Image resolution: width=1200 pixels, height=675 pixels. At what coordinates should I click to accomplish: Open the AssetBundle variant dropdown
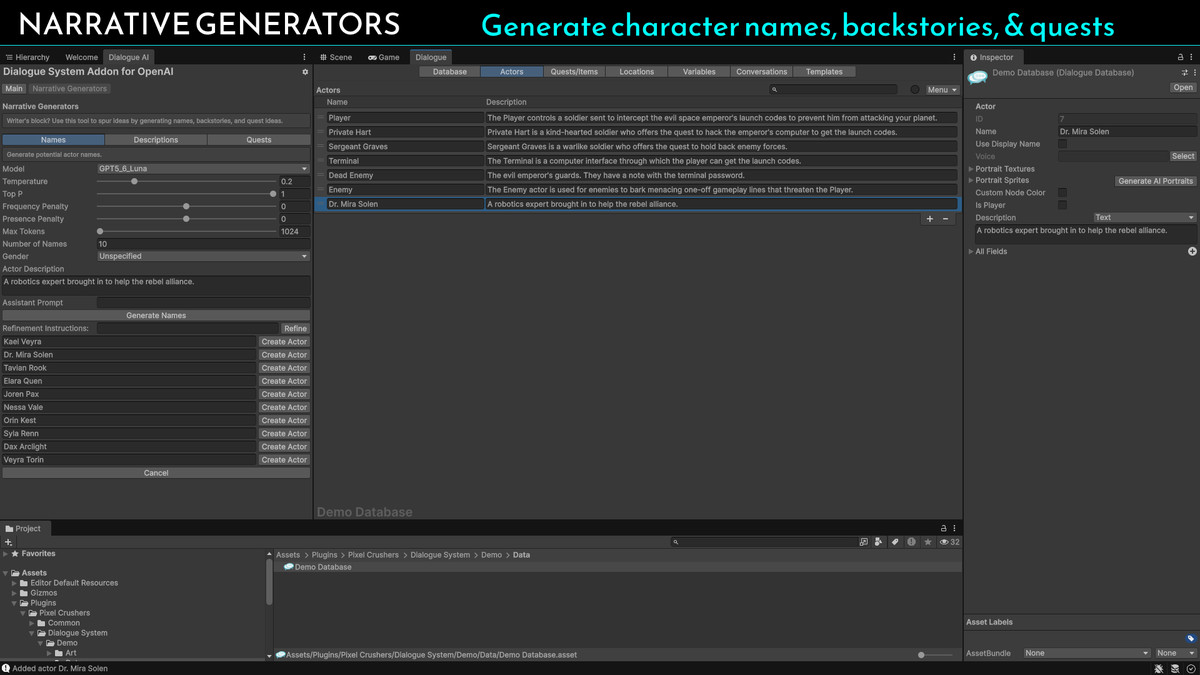pos(1175,653)
